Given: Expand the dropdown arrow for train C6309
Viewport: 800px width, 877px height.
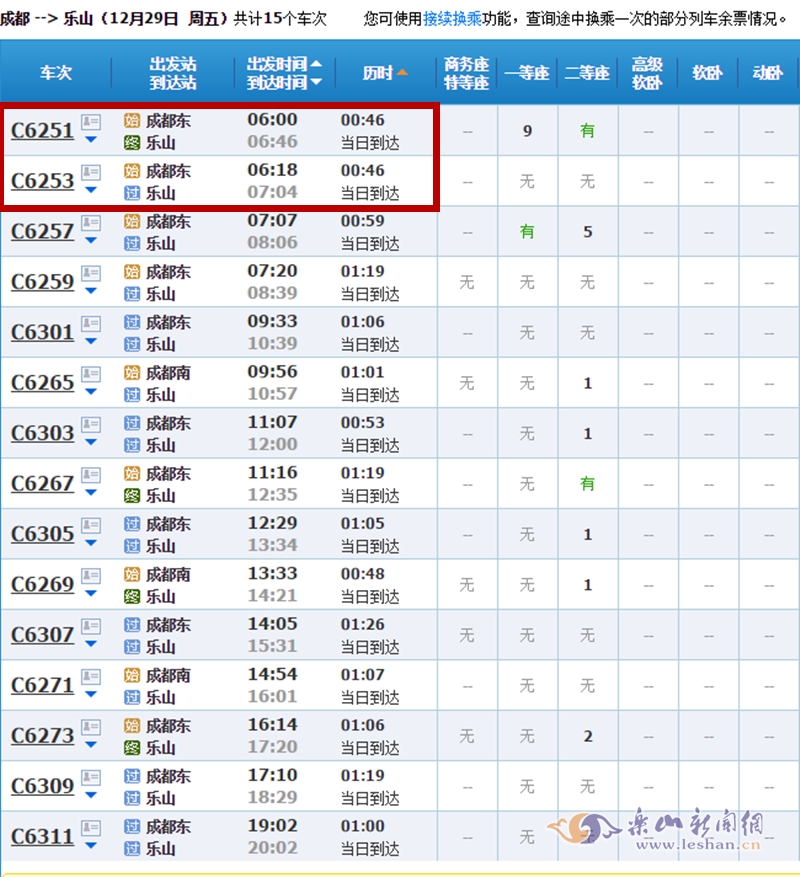Looking at the screenshot, I should (x=91, y=794).
